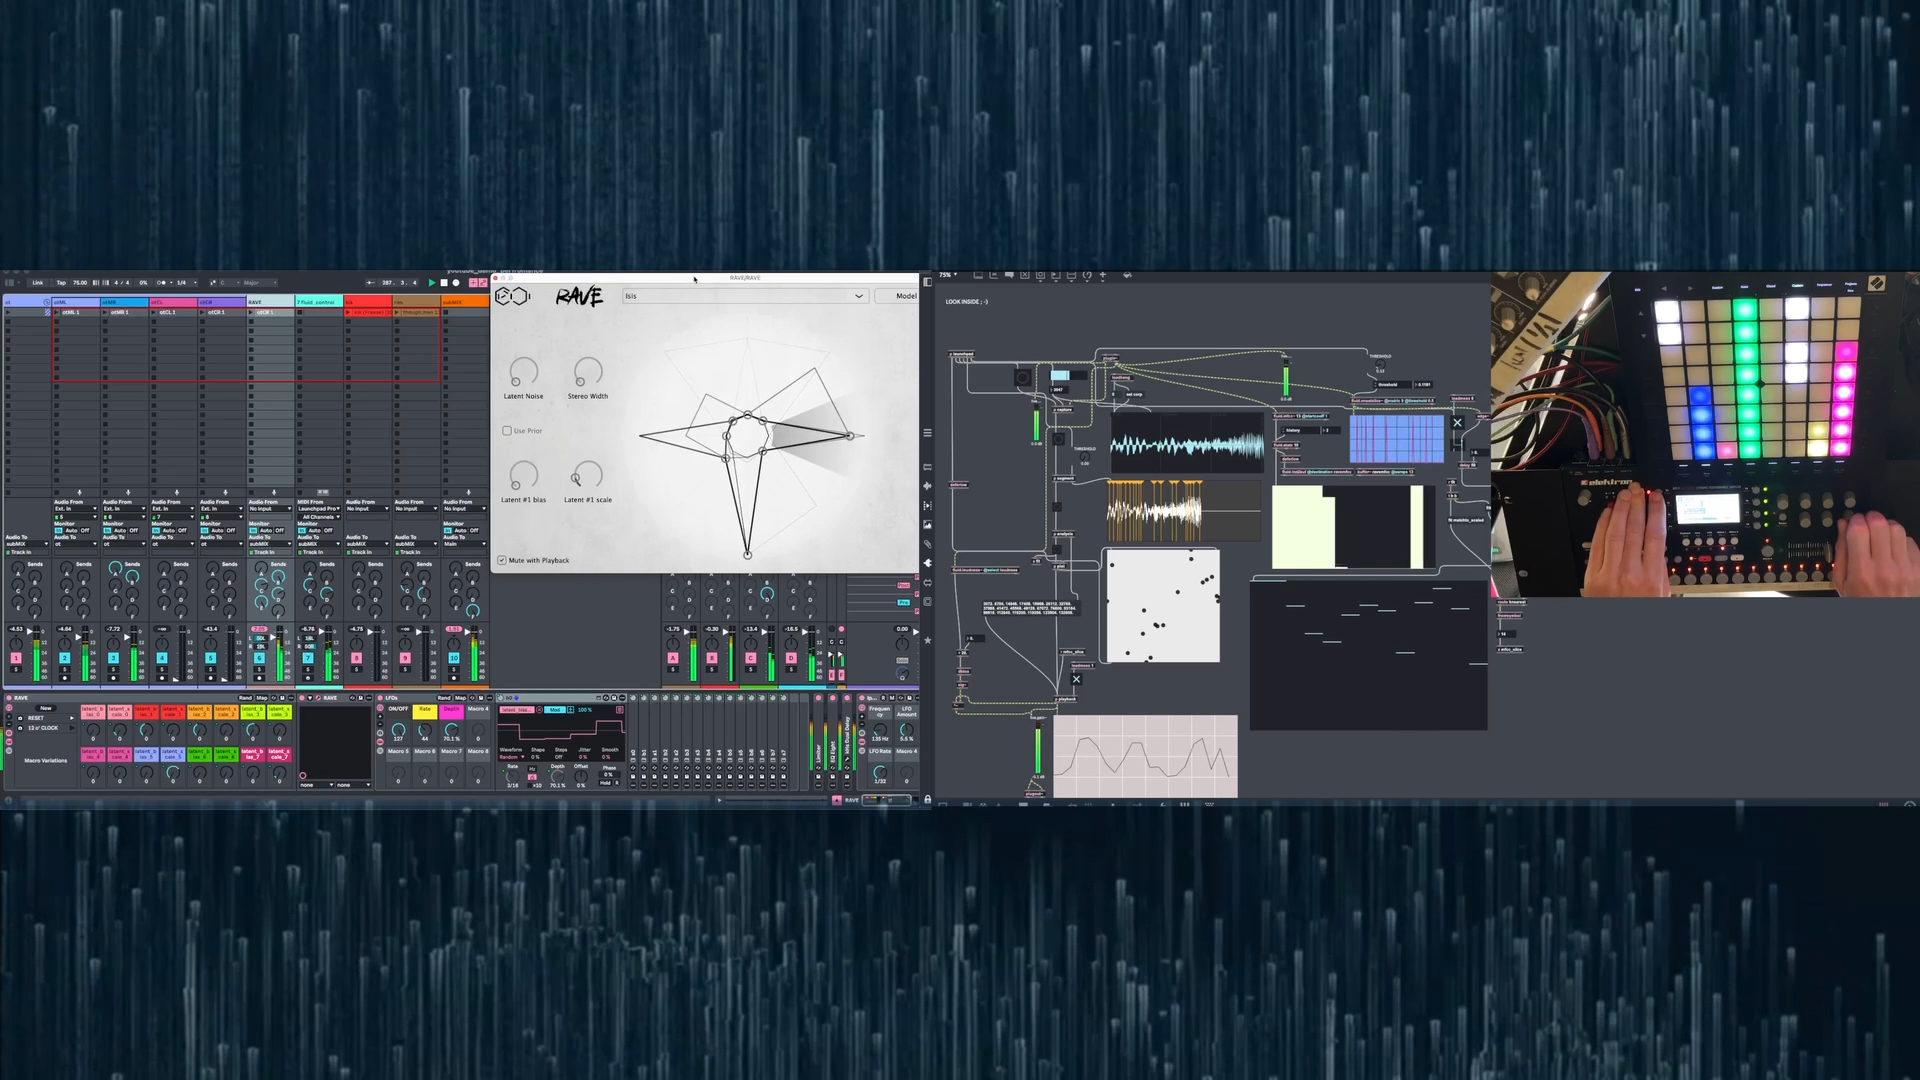Screen dimensions: 1920x1080
Task: Toggle the X toggle next to p playback
Action: coord(1076,679)
